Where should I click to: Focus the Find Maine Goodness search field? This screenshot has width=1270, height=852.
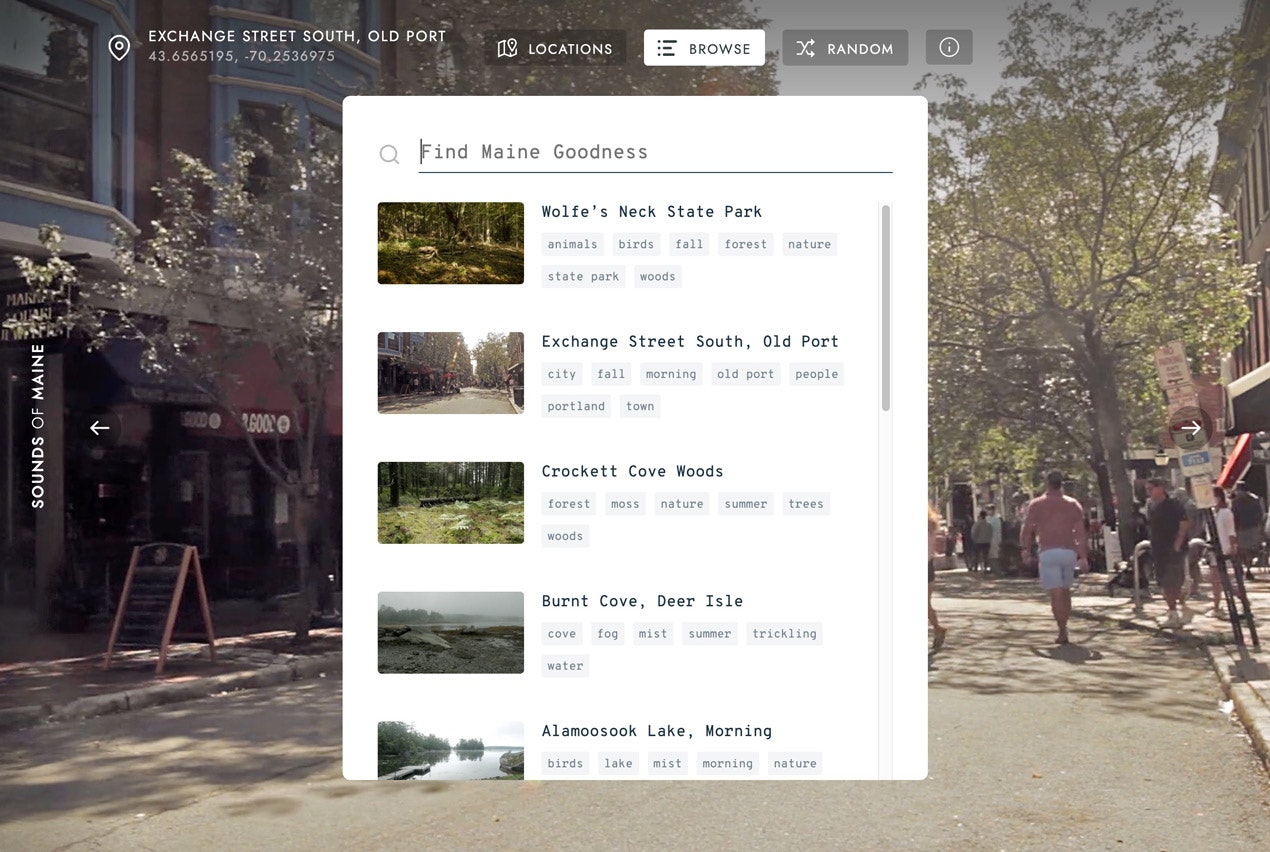coord(655,152)
